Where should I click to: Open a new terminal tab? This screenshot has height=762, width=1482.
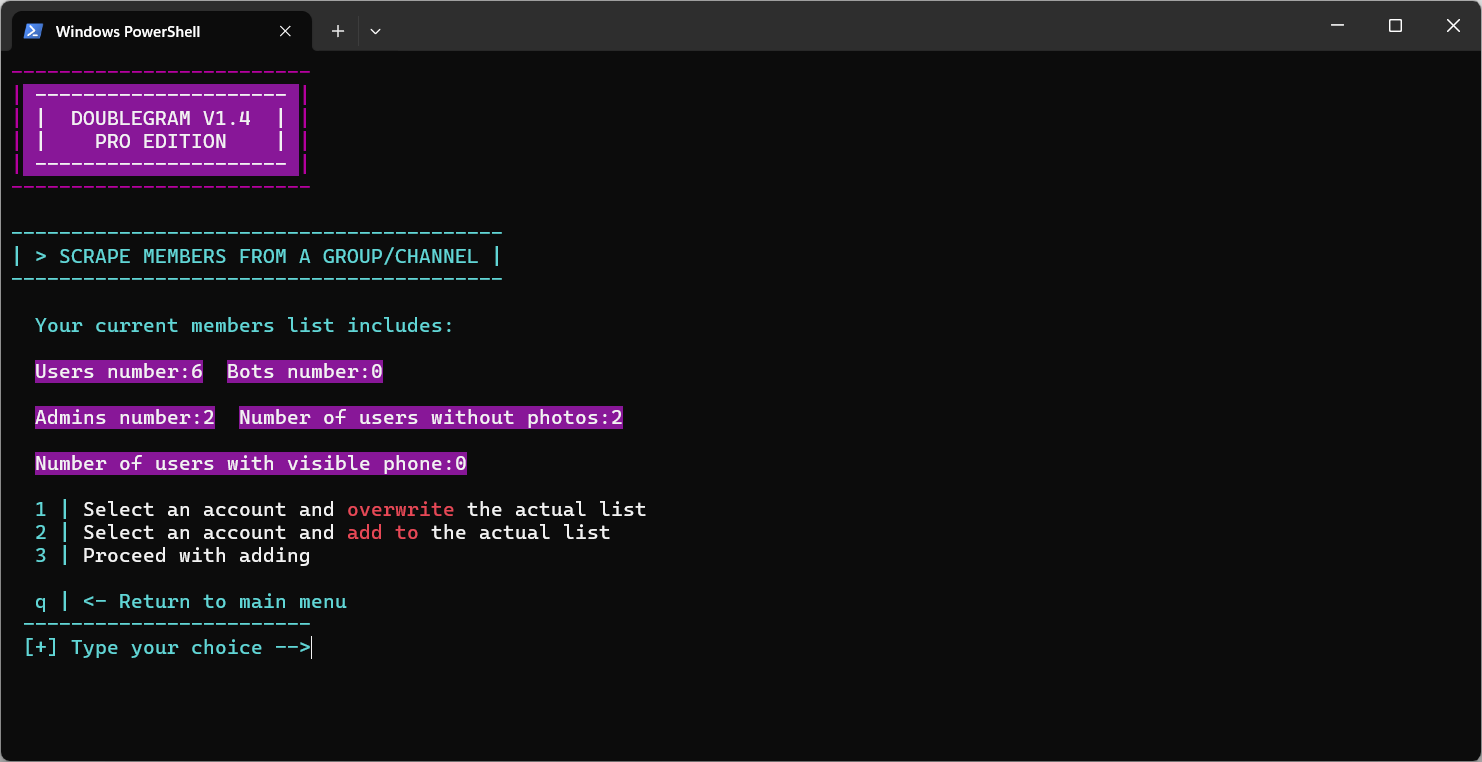tap(338, 31)
